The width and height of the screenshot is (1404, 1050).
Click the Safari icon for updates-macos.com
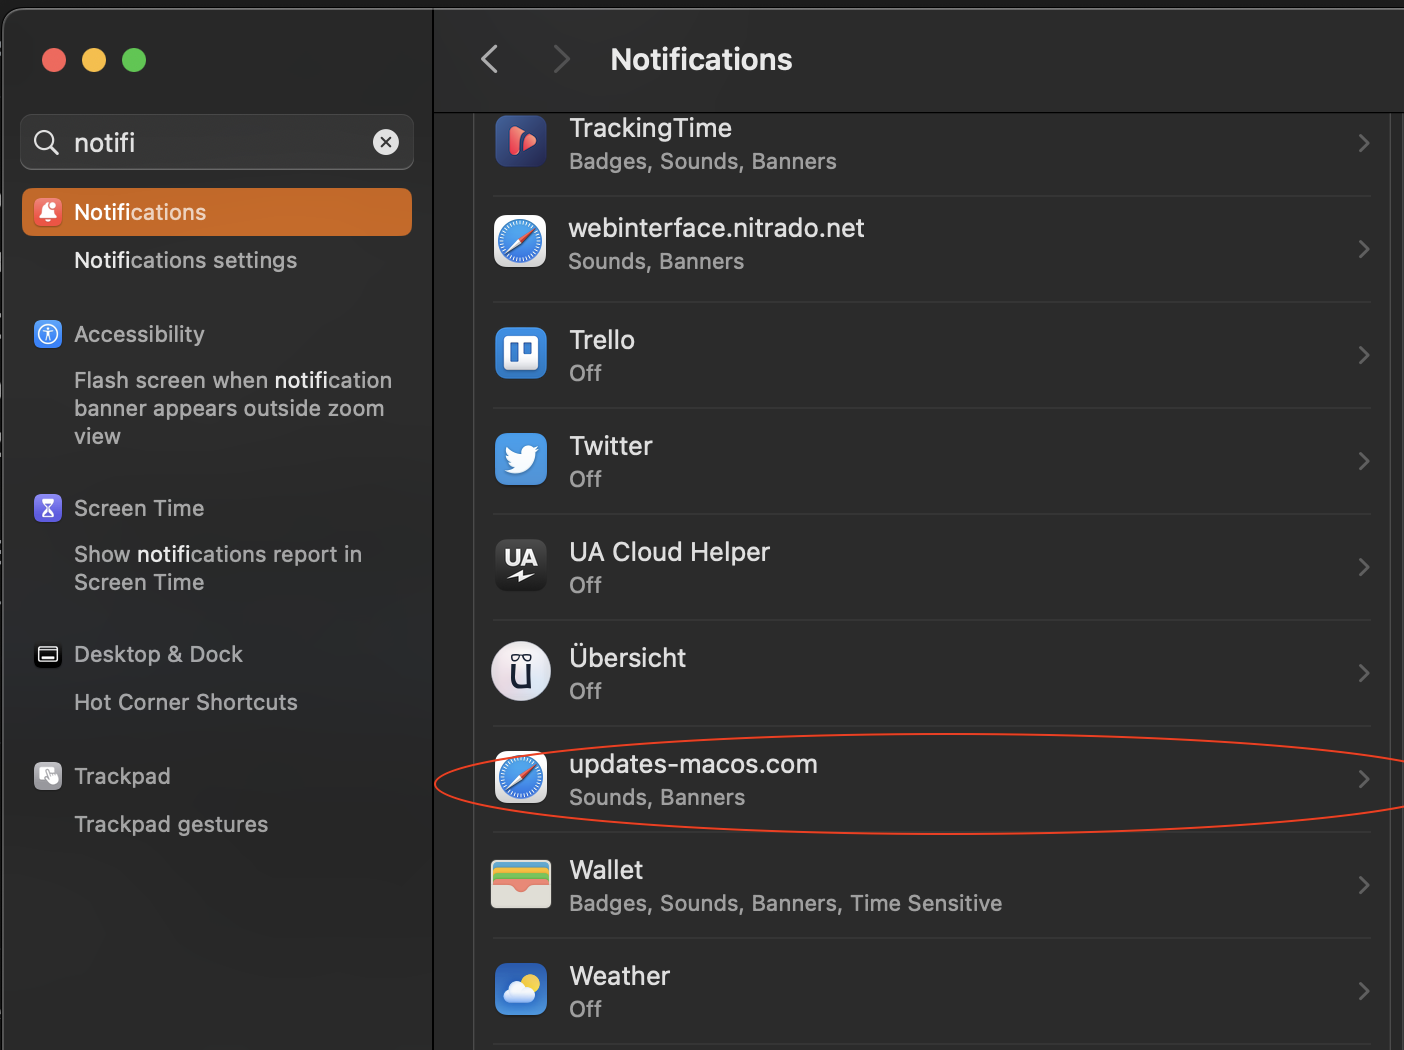521,777
